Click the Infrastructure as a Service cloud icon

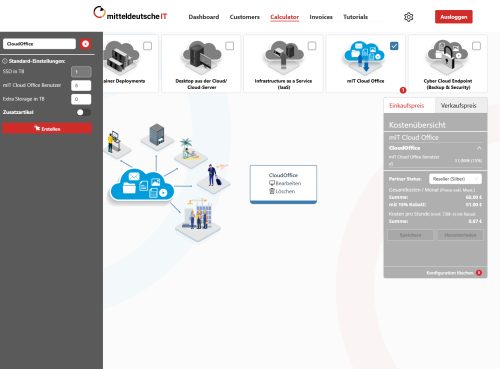284,58
